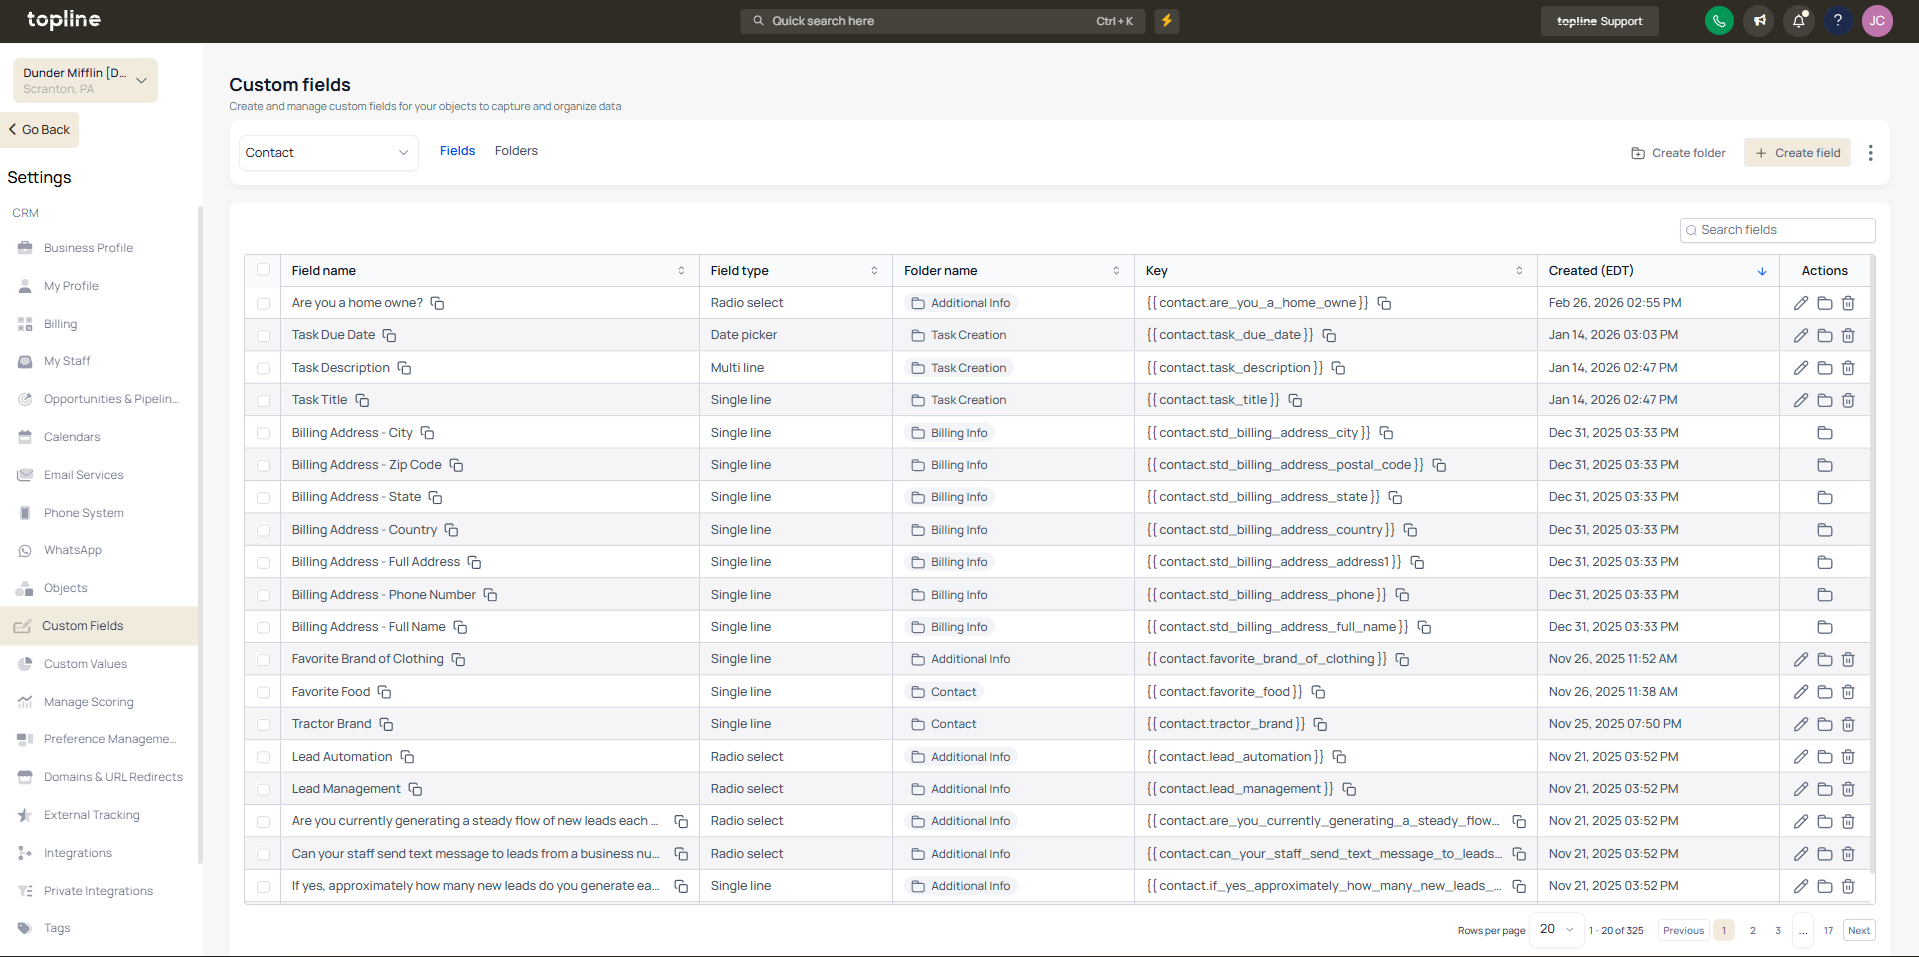
Task: Focus the Quick search bar
Action: click(x=943, y=21)
